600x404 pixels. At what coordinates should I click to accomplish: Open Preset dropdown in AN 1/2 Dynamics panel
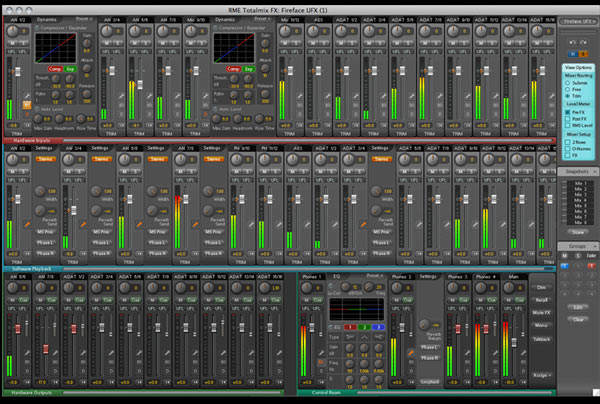coord(83,19)
